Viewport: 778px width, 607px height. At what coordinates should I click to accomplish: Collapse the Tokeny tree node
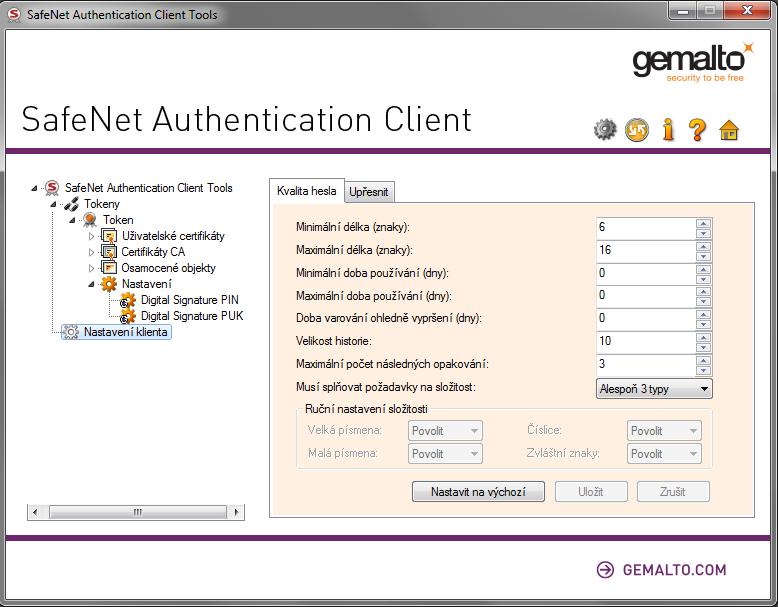53,204
